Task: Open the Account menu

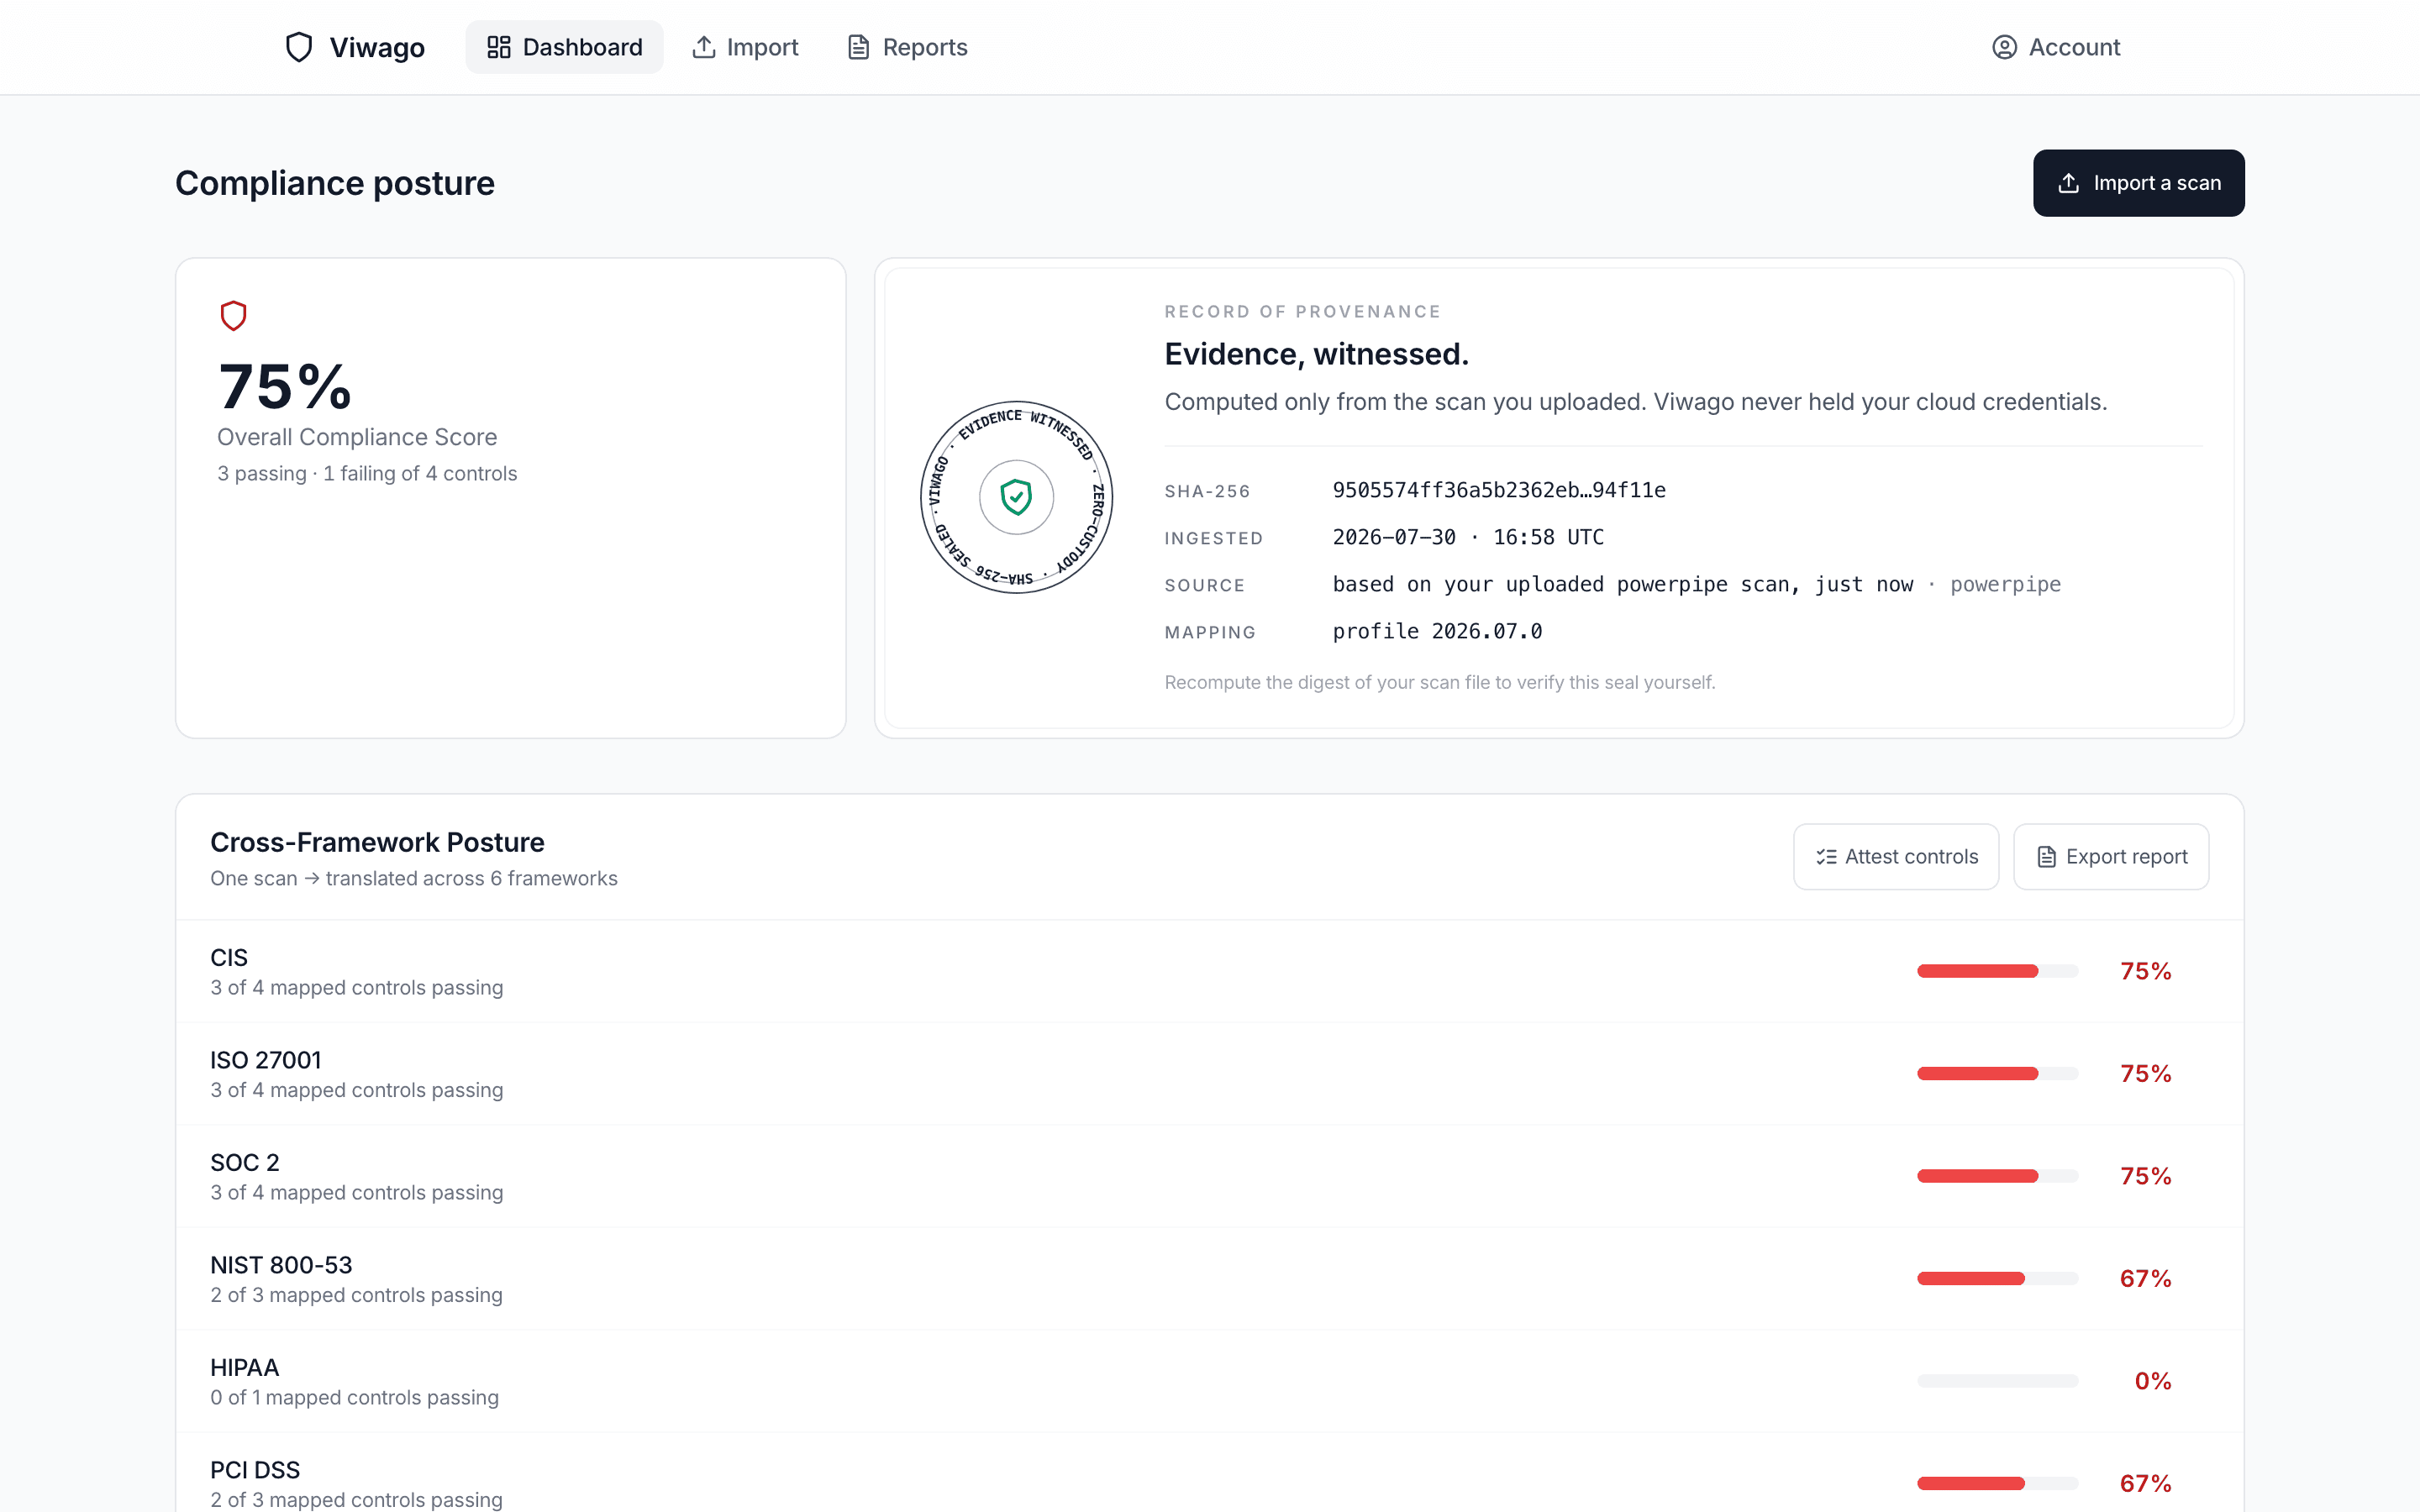Action: (x=2056, y=47)
